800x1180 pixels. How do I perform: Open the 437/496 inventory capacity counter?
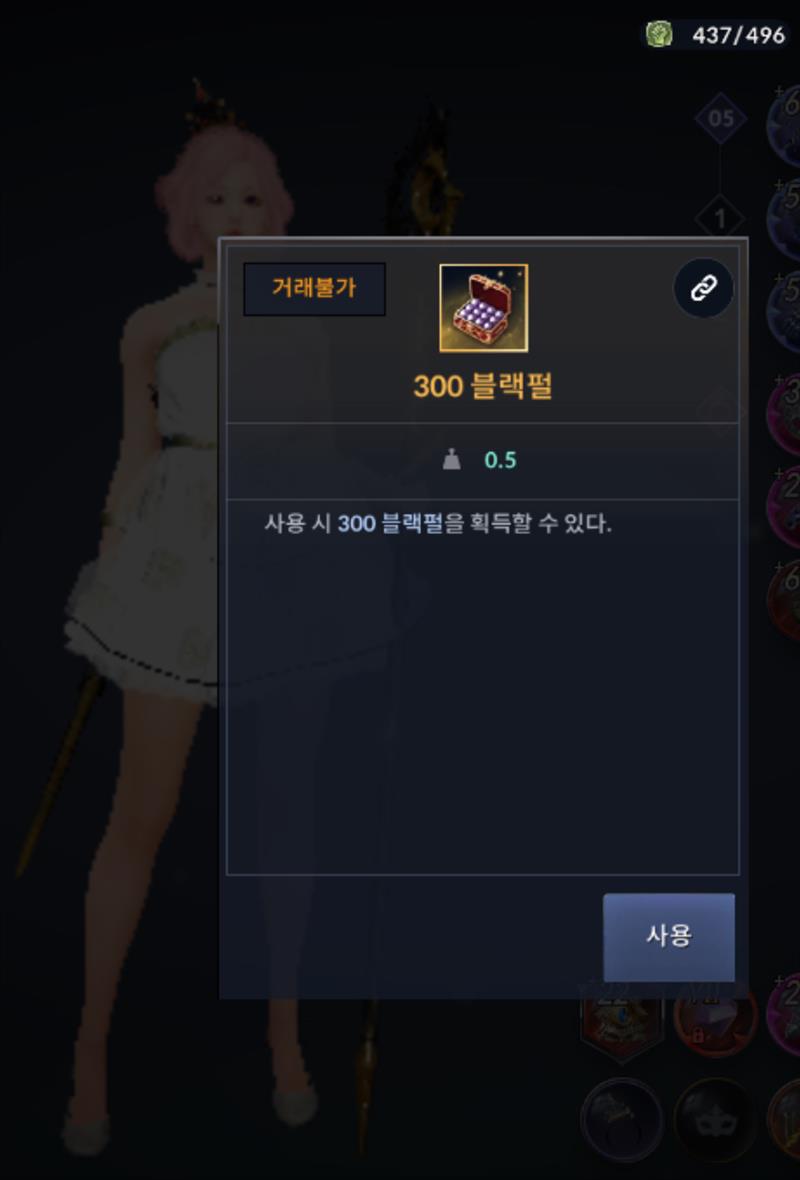click(x=738, y=35)
